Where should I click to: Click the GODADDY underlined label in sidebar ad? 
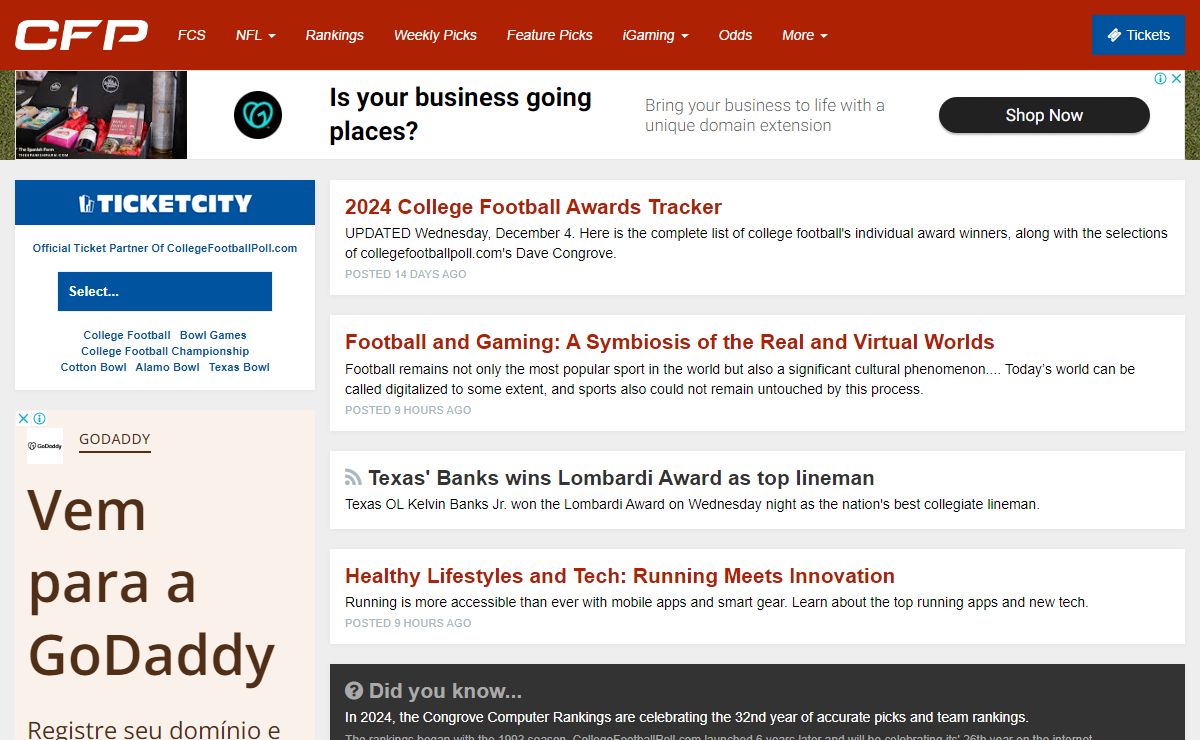click(x=115, y=439)
